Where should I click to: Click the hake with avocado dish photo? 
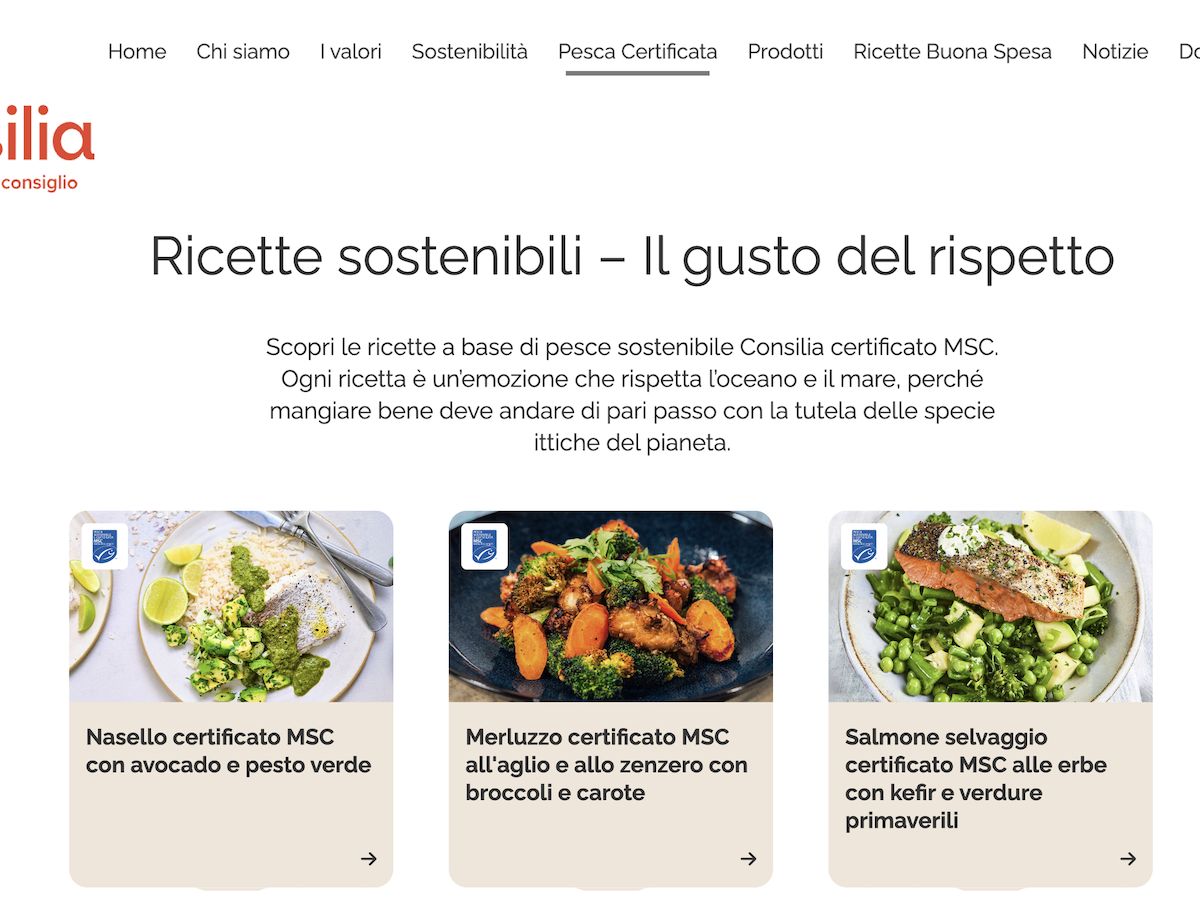(231, 606)
